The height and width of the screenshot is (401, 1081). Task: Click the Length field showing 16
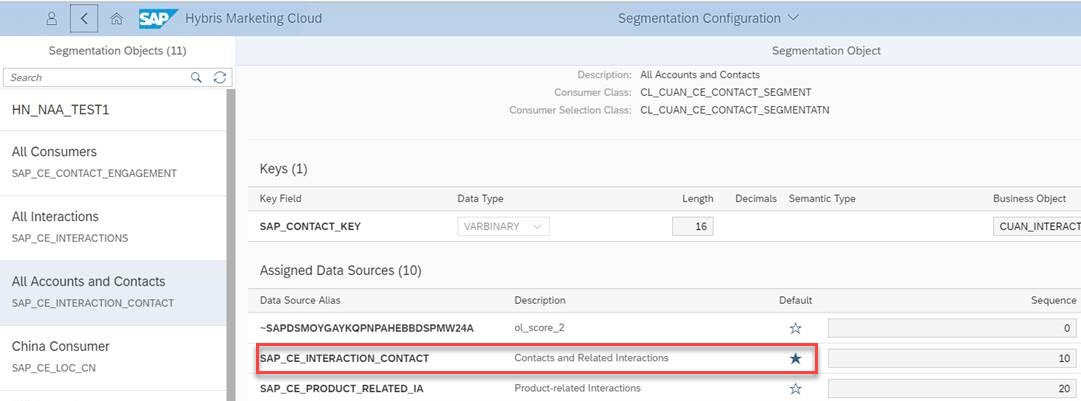coord(693,227)
